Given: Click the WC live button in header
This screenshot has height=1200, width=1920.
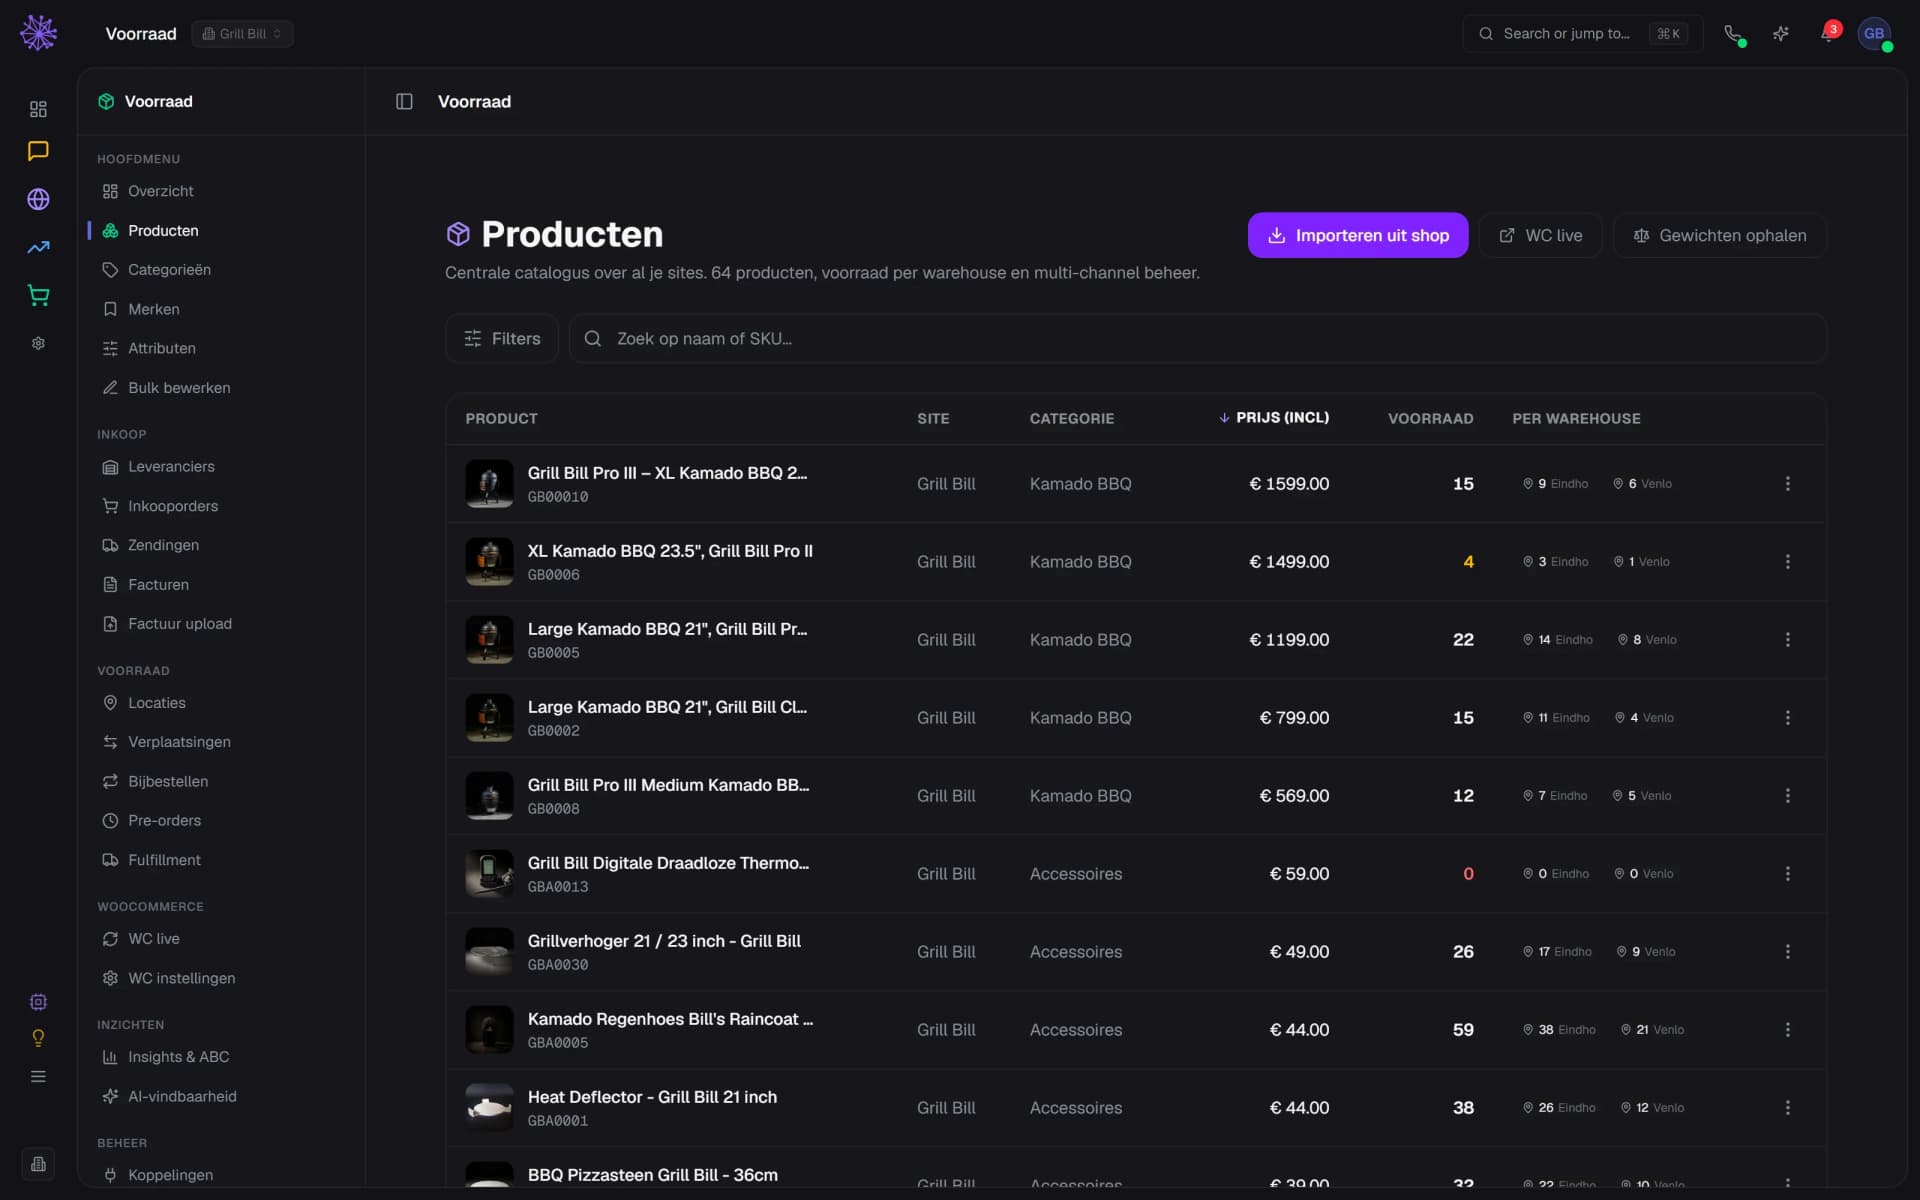Looking at the screenshot, I should 1540,235.
